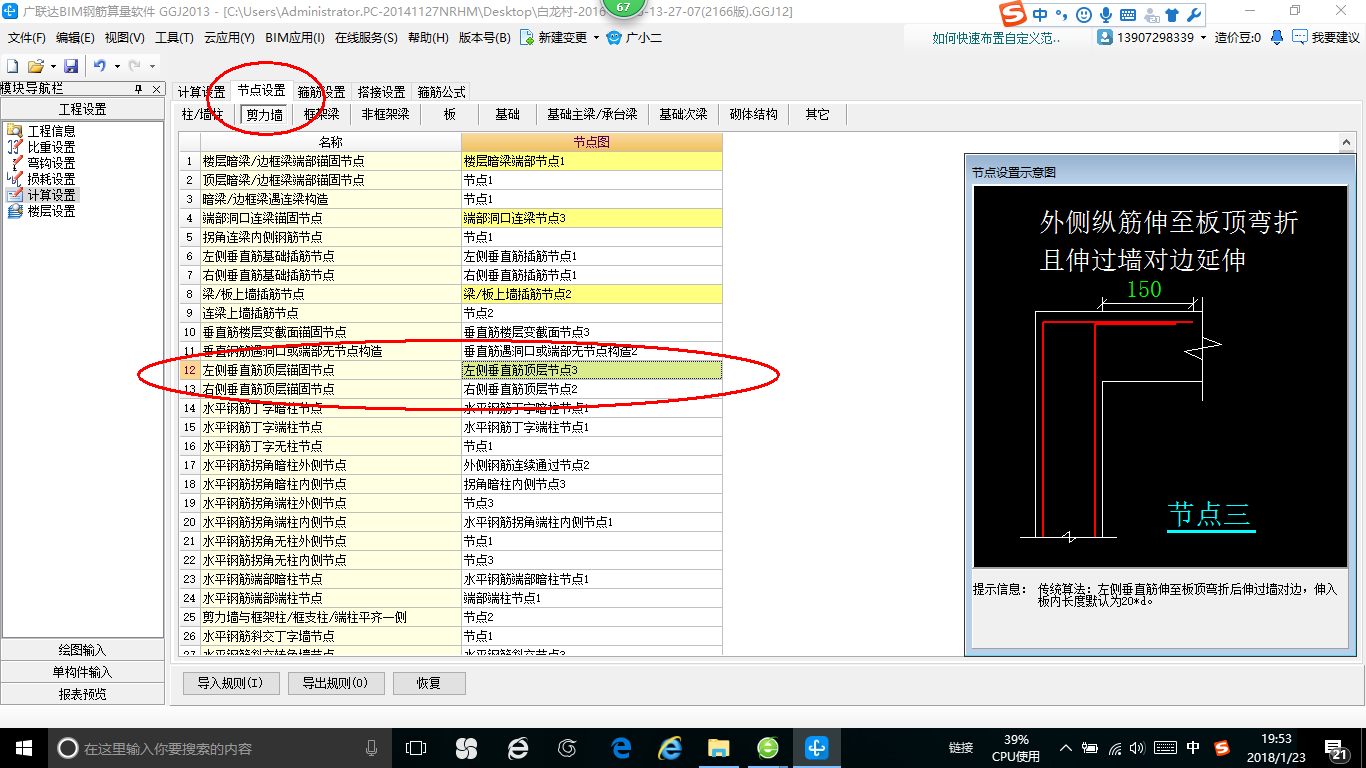The width and height of the screenshot is (1366, 768).
Task: Click the Sogou emoji smiley icon
Action: point(1084,15)
